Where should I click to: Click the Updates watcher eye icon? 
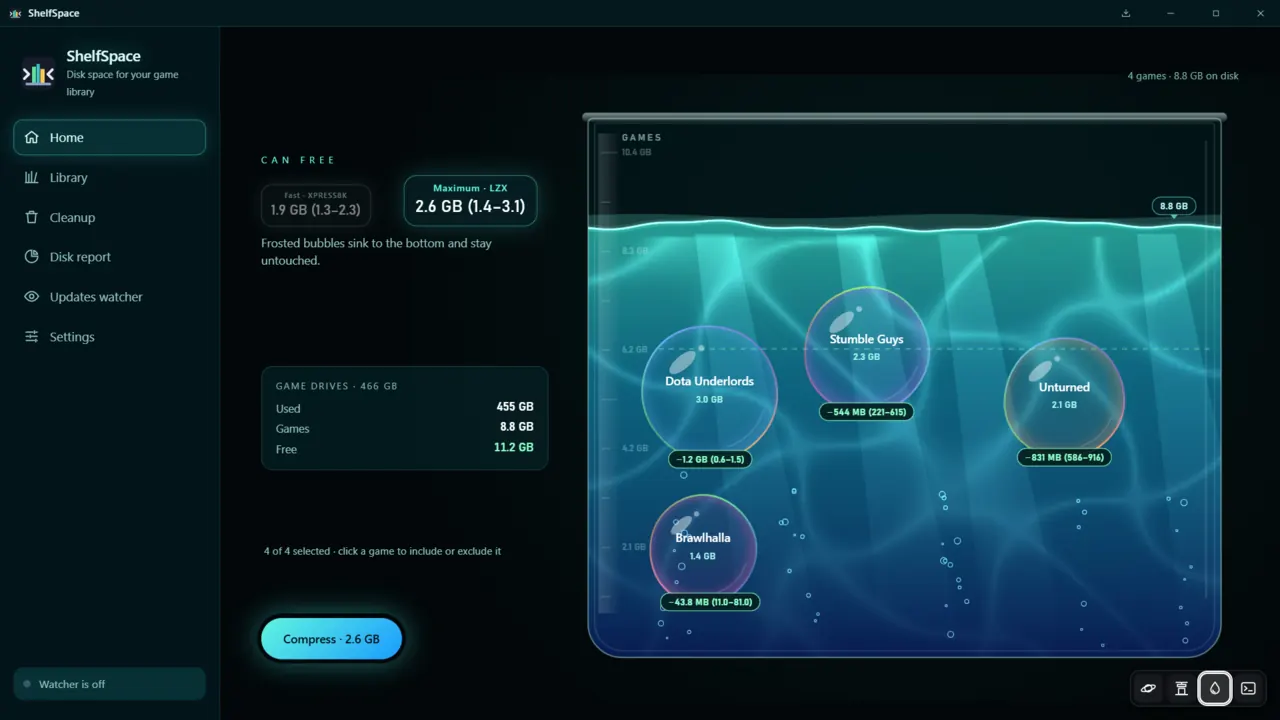(32, 297)
